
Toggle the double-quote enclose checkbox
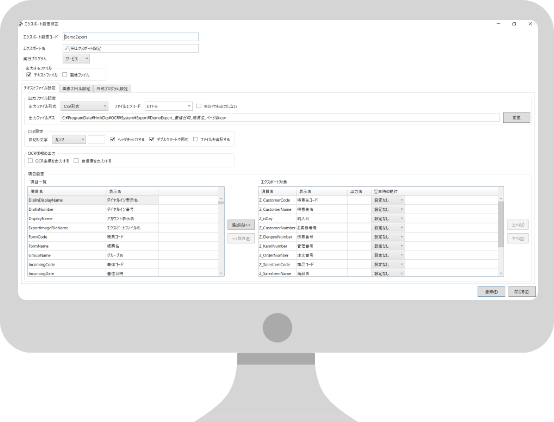pyautogui.click(x=152, y=139)
